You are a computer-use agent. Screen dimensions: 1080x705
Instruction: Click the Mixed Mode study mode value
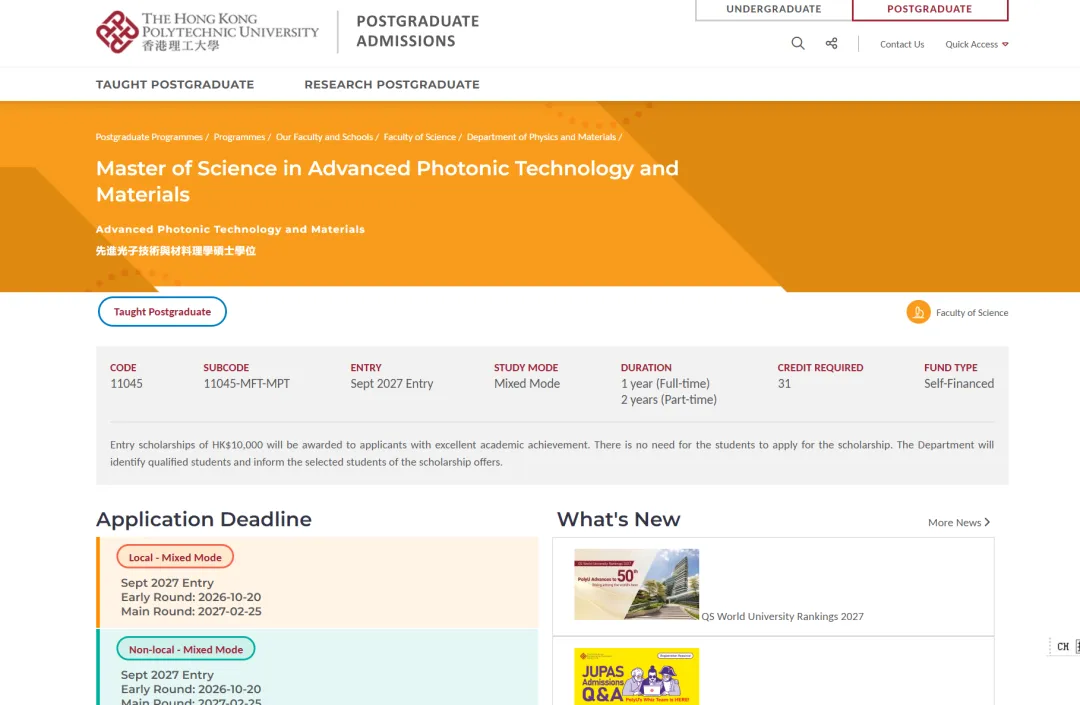pyautogui.click(x=527, y=383)
